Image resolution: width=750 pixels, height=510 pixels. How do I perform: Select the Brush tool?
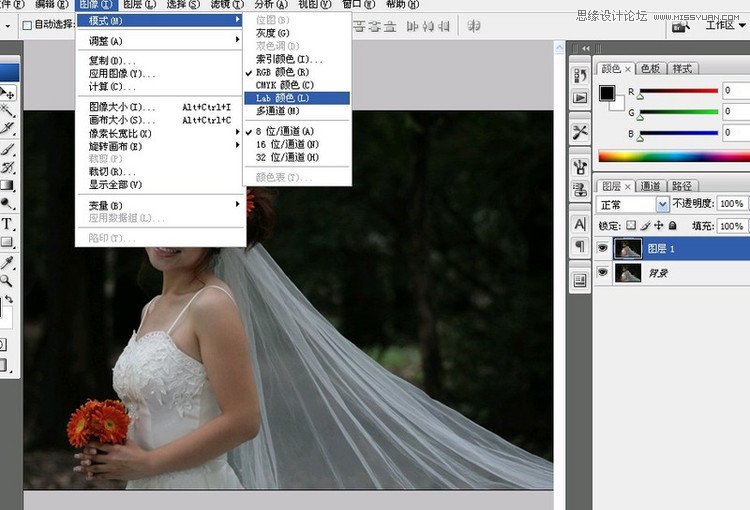click(x=7, y=149)
